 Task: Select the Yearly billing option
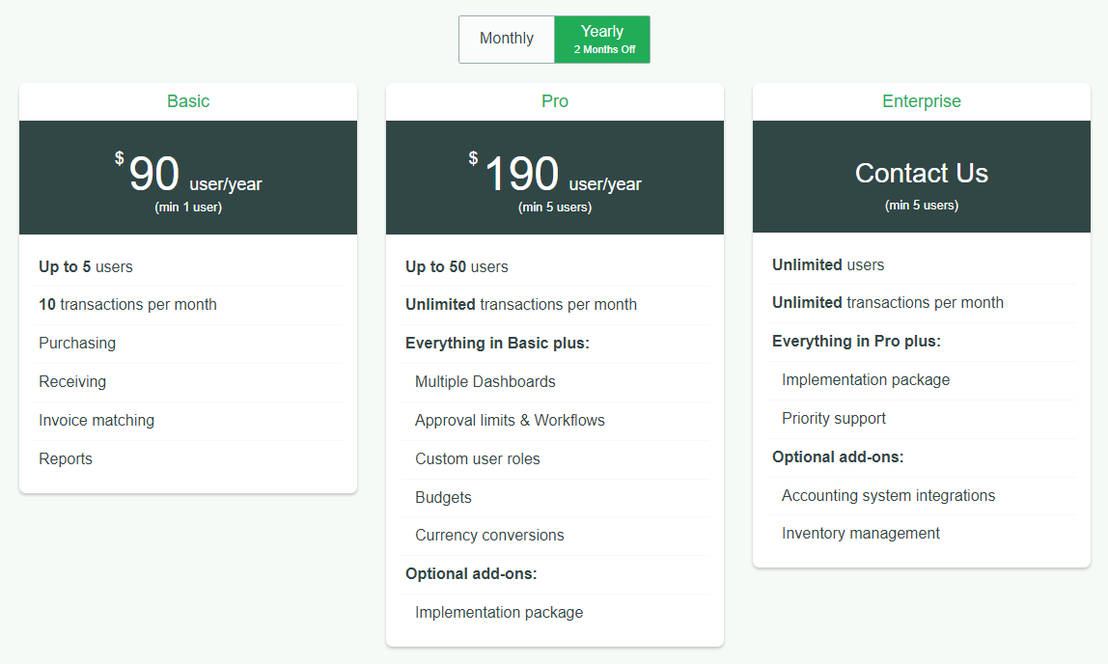(x=603, y=39)
